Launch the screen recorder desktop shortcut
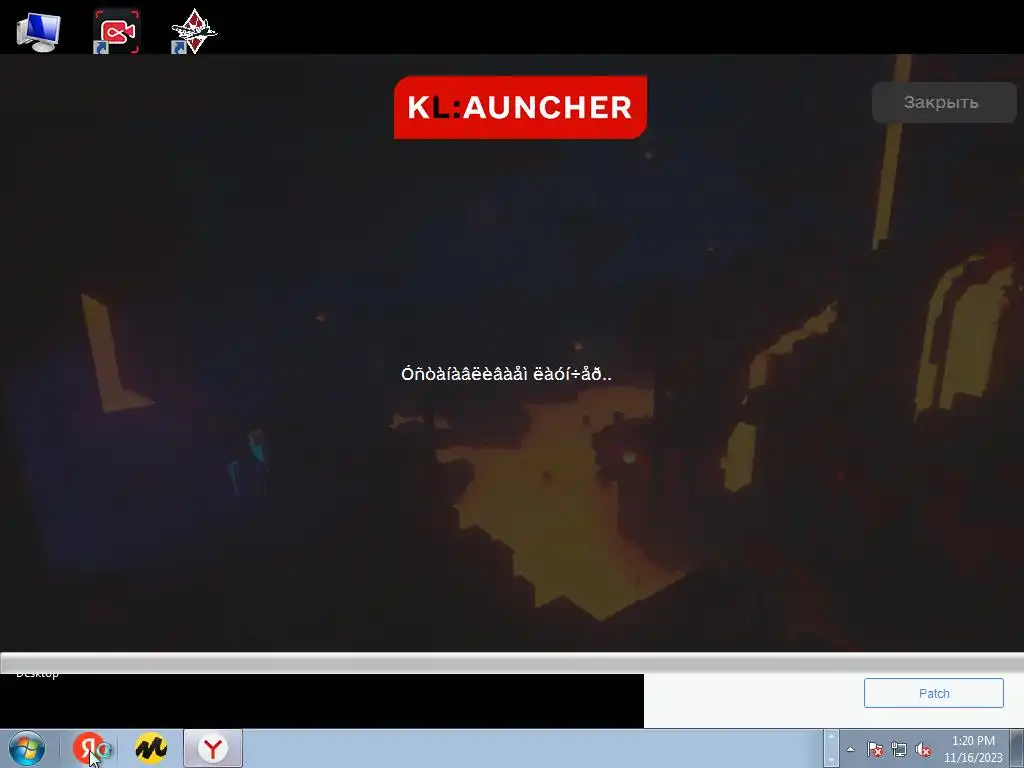This screenshot has width=1024, height=768. (116, 31)
